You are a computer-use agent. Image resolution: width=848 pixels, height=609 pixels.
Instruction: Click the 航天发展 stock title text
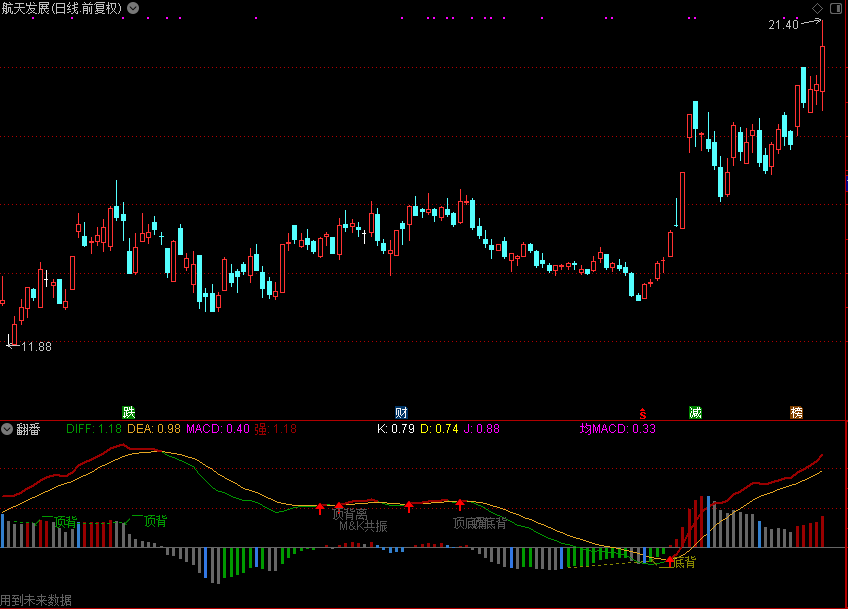click(28, 8)
